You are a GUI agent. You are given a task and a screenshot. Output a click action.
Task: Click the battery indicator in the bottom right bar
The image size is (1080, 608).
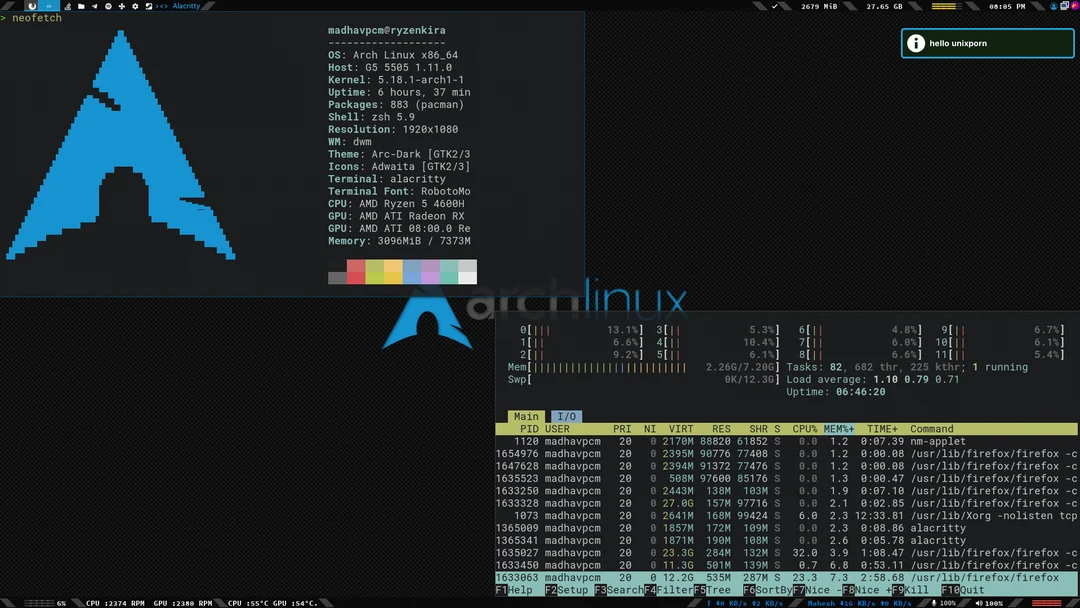click(1046, 602)
